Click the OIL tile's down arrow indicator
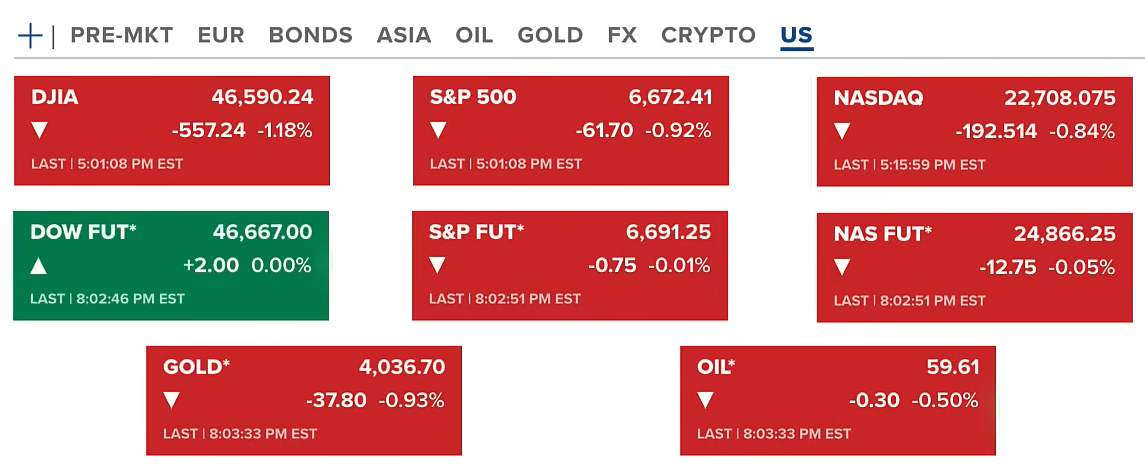This screenshot has height=468, width=1145. click(x=706, y=401)
